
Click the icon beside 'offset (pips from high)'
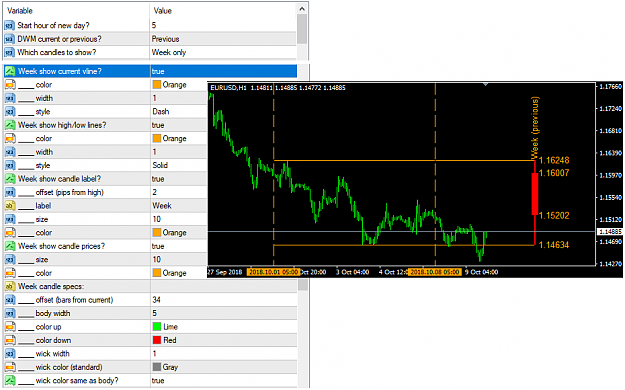coord(10,193)
